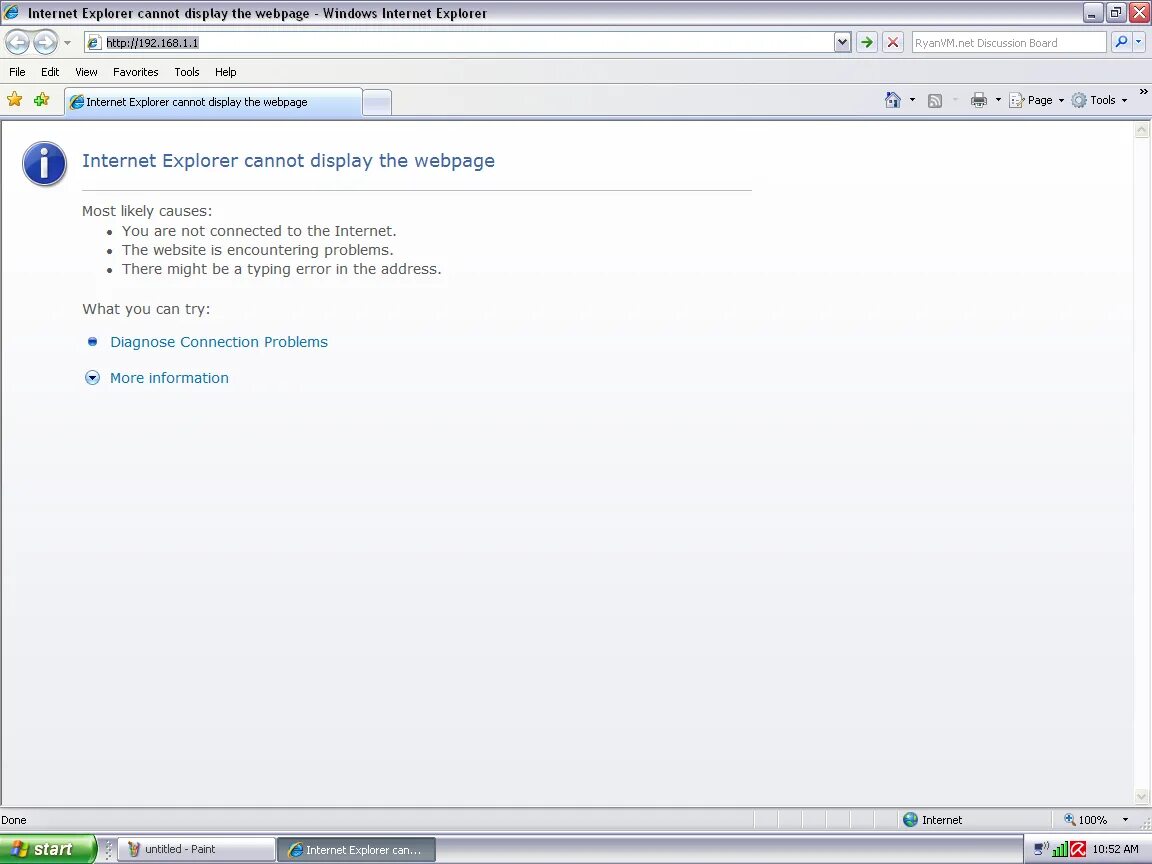Viewport: 1152px width, 864px height.
Task: Click the volume/network tray icon with monitor
Action: [1041, 849]
